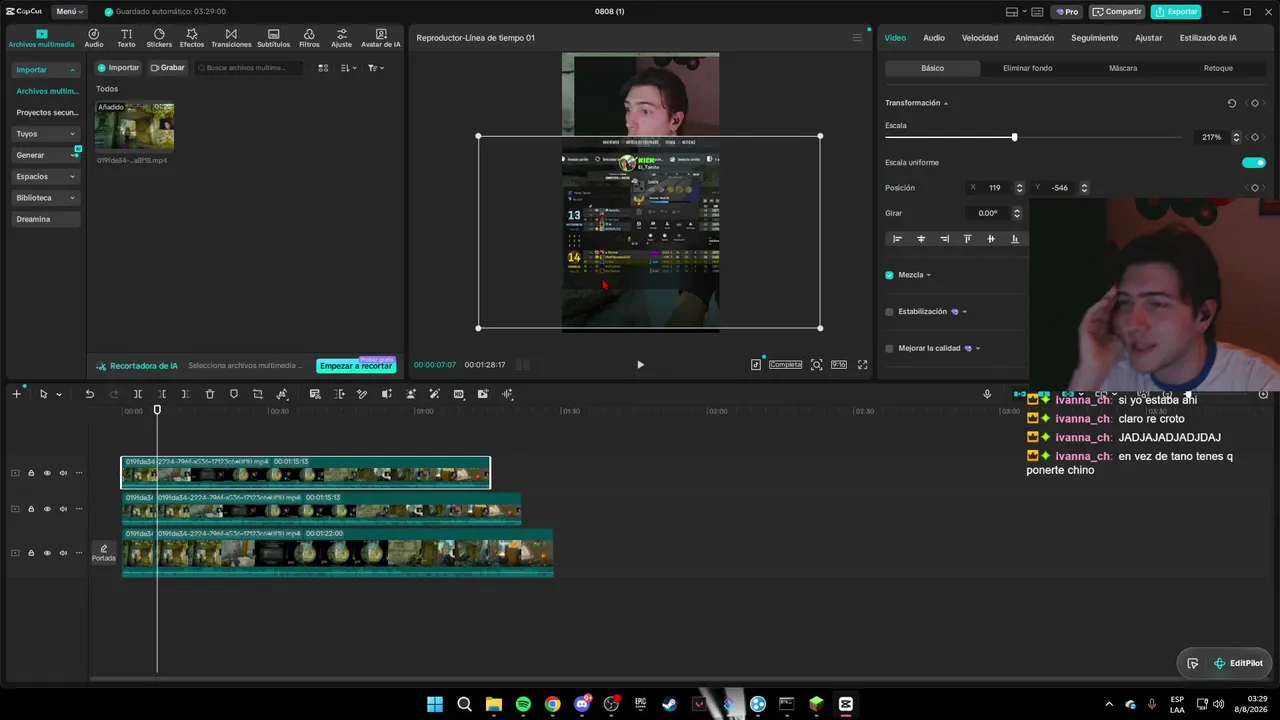Screen dimensions: 1280x720
Task: Mute the bottom track audio
Action: pos(63,553)
